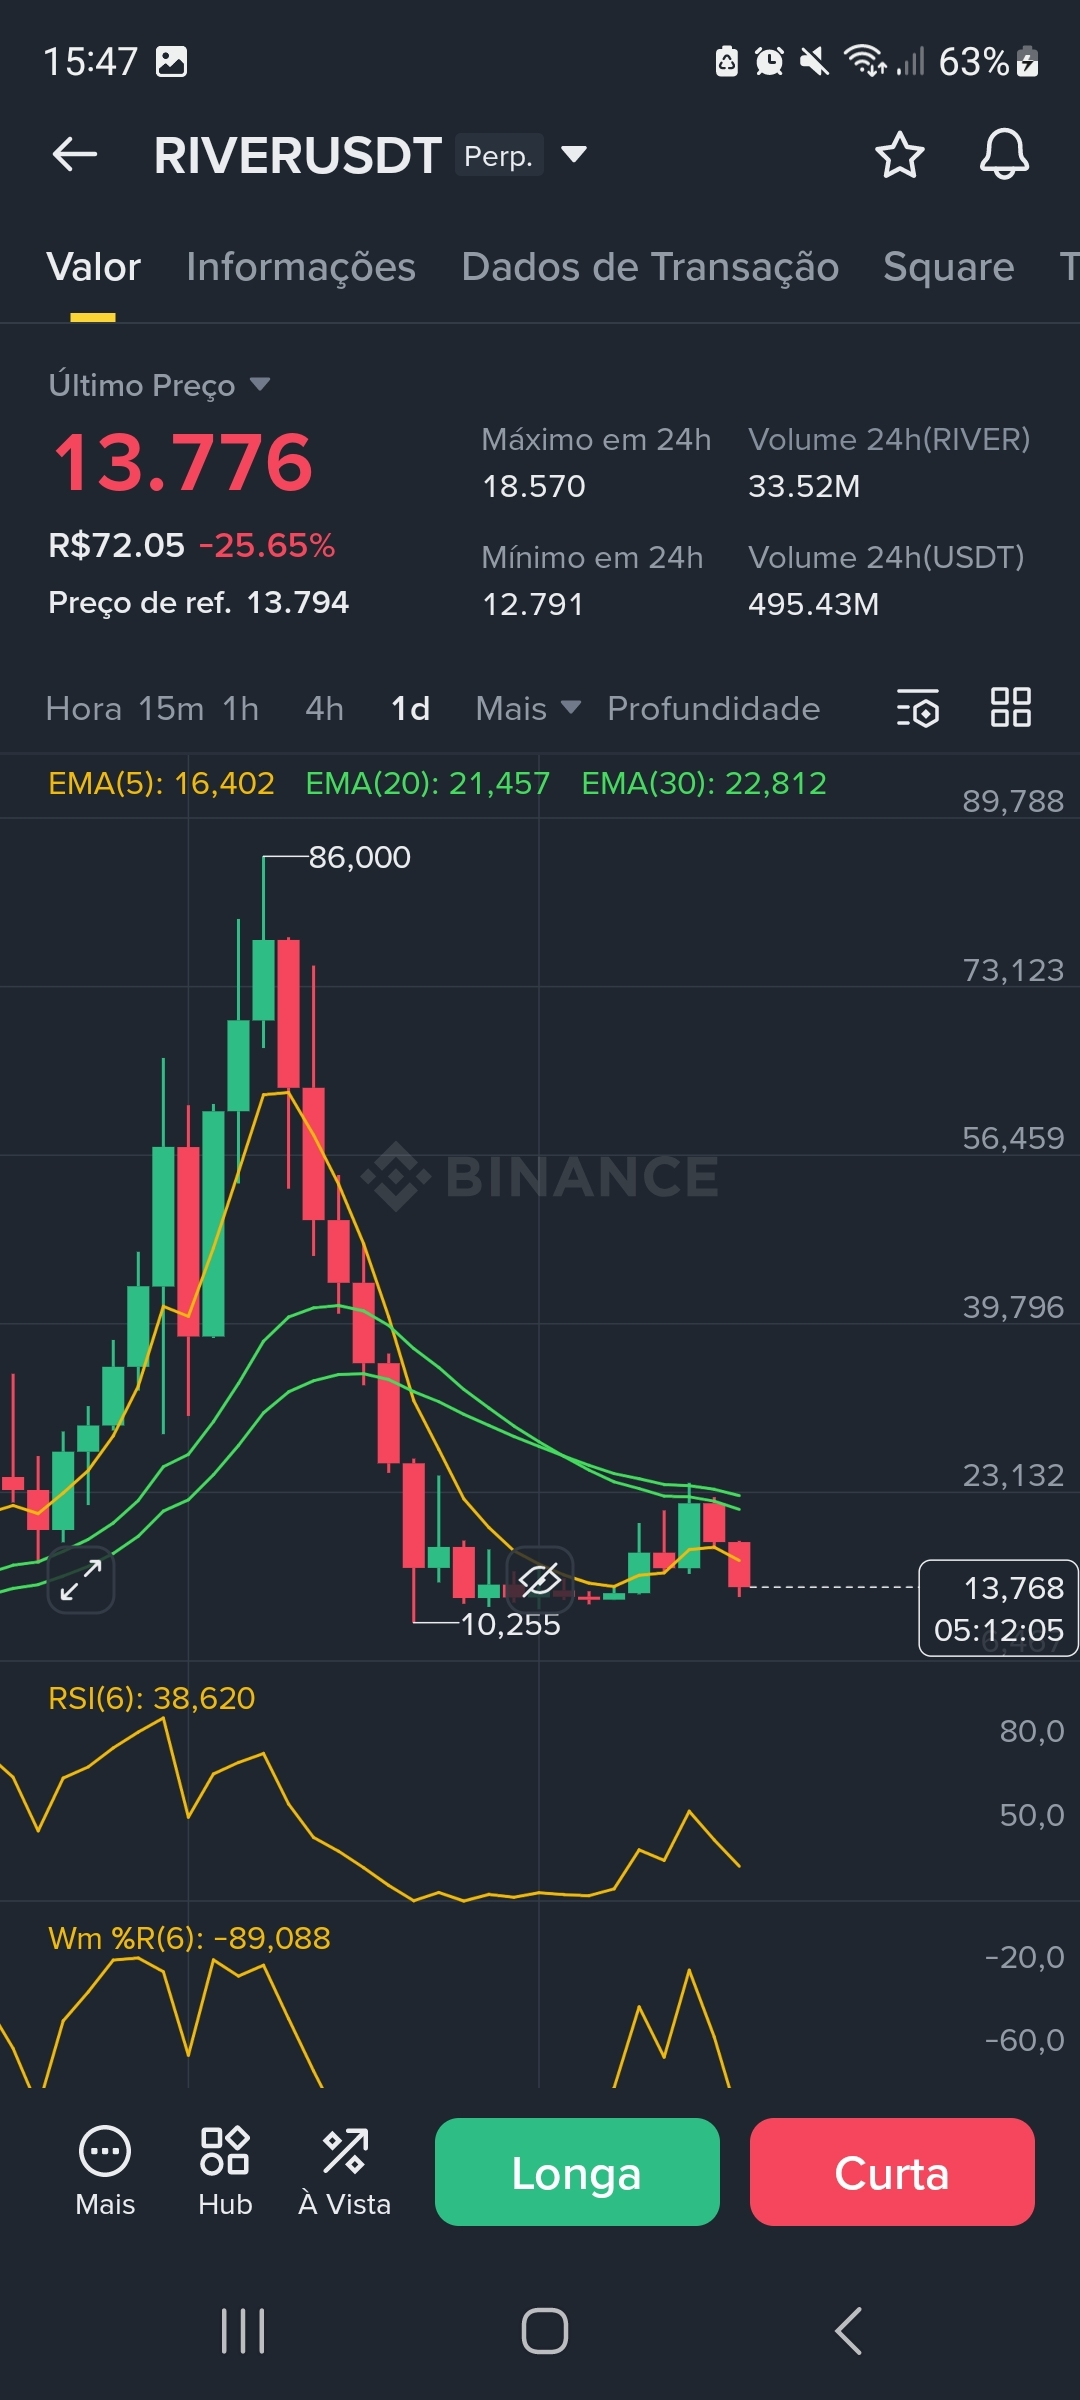Tap the 86,000 high price marker
Viewport: 1080px width, 2400px height.
359,857
